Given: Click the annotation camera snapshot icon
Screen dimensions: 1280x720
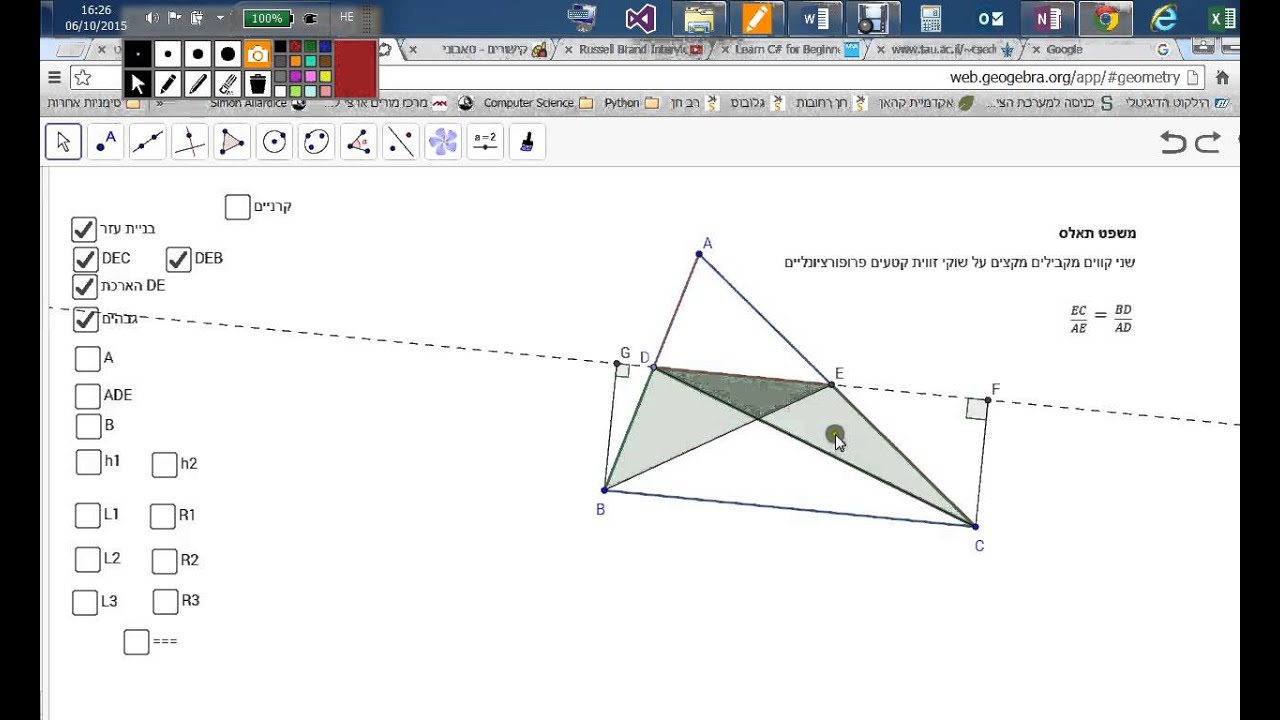Looking at the screenshot, I should coord(258,55).
